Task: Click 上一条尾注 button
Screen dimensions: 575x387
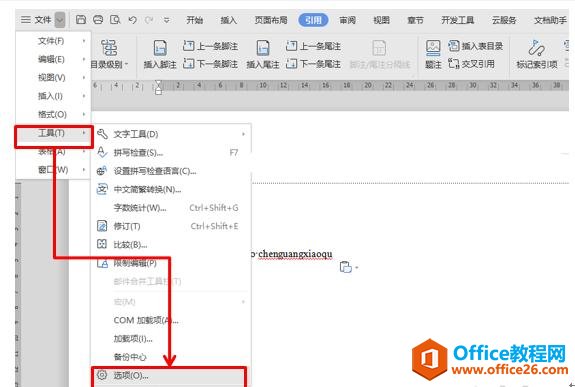Action: click(x=314, y=46)
